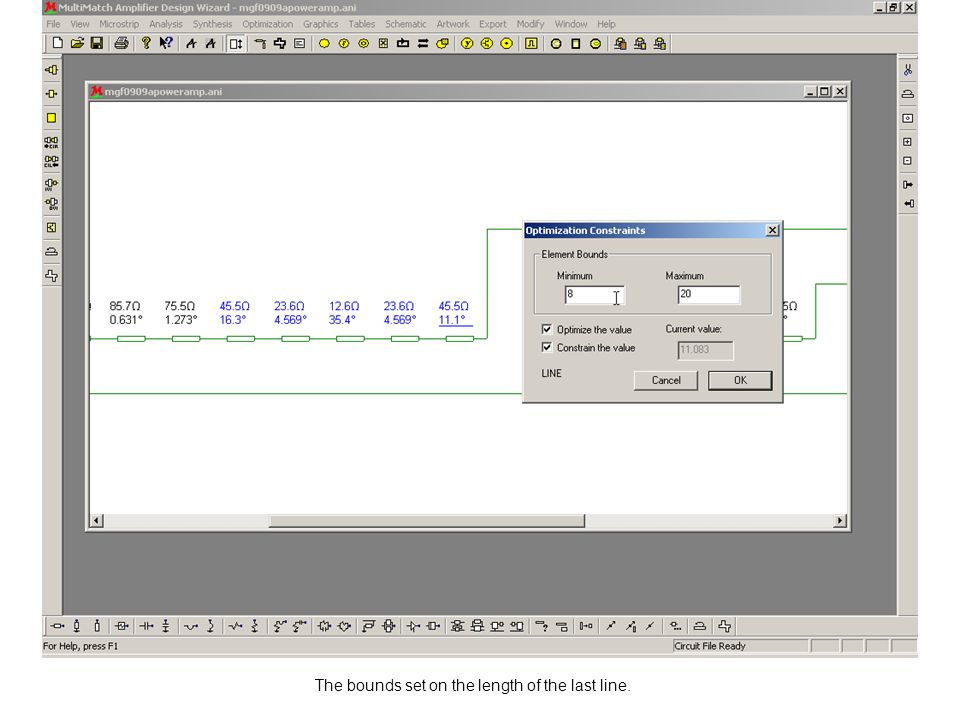Screen dimensions: 960x720
Task: Open the Microstrip menu
Action: click(119, 24)
